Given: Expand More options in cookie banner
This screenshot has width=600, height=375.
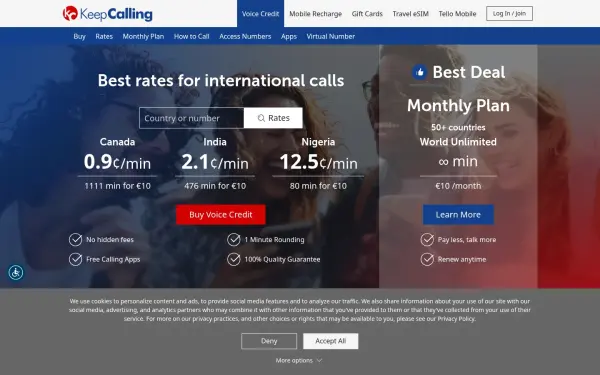Looking at the screenshot, I should pyautogui.click(x=299, y=360).
